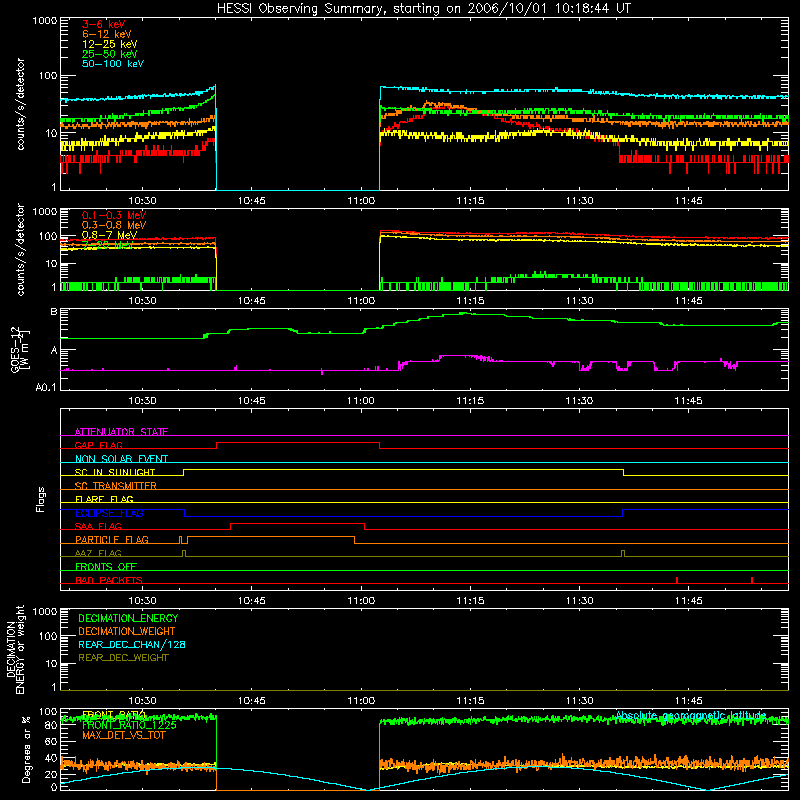Click the DECIMATION_ENERGY legend entry
Viewport: 800px width, 800px height.
pyautogui.click(x=128, y=618)
